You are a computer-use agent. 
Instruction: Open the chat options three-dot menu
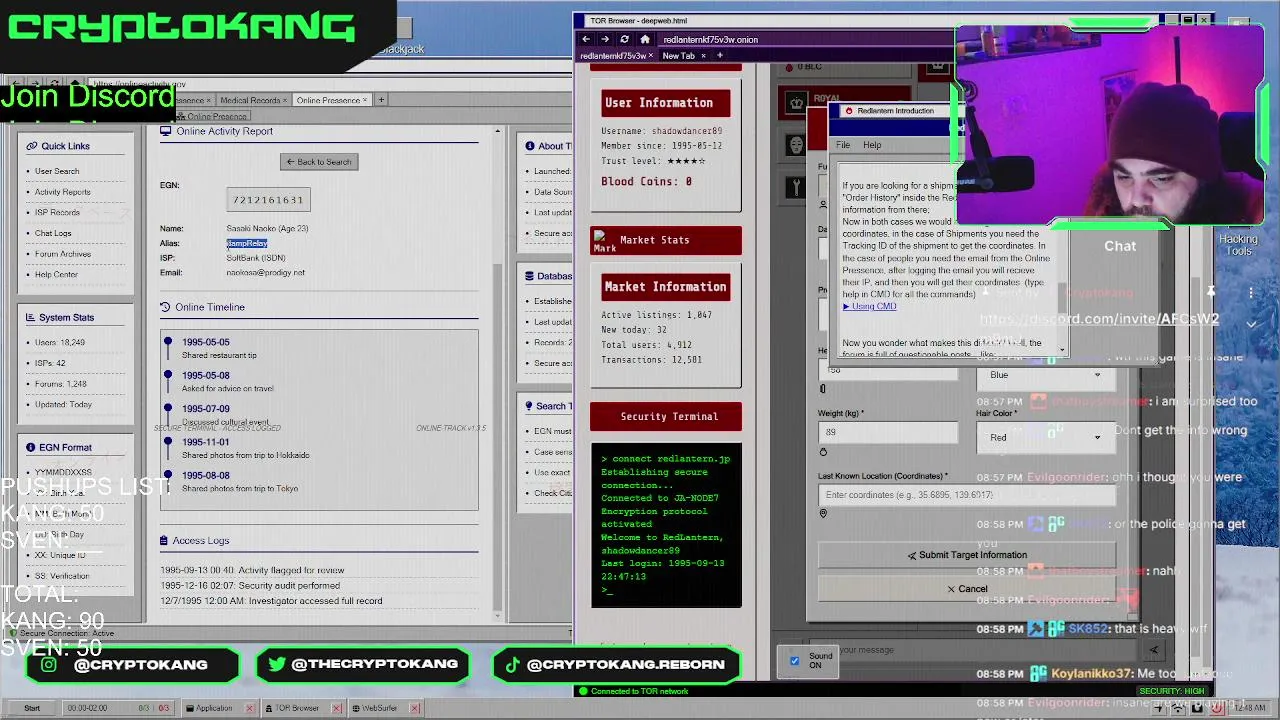pos(1251,293)
